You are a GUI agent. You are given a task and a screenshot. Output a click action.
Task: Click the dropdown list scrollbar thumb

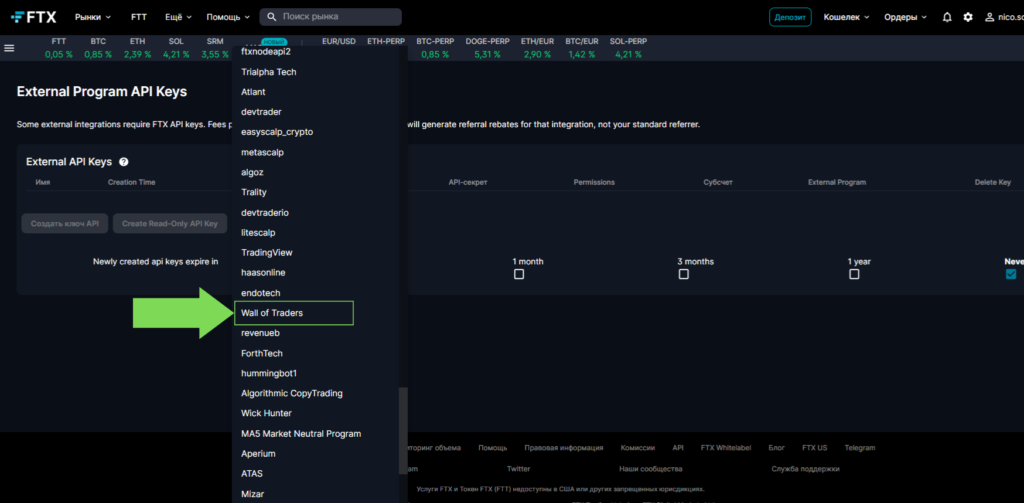pyautogui.click(x=403, y=430)
